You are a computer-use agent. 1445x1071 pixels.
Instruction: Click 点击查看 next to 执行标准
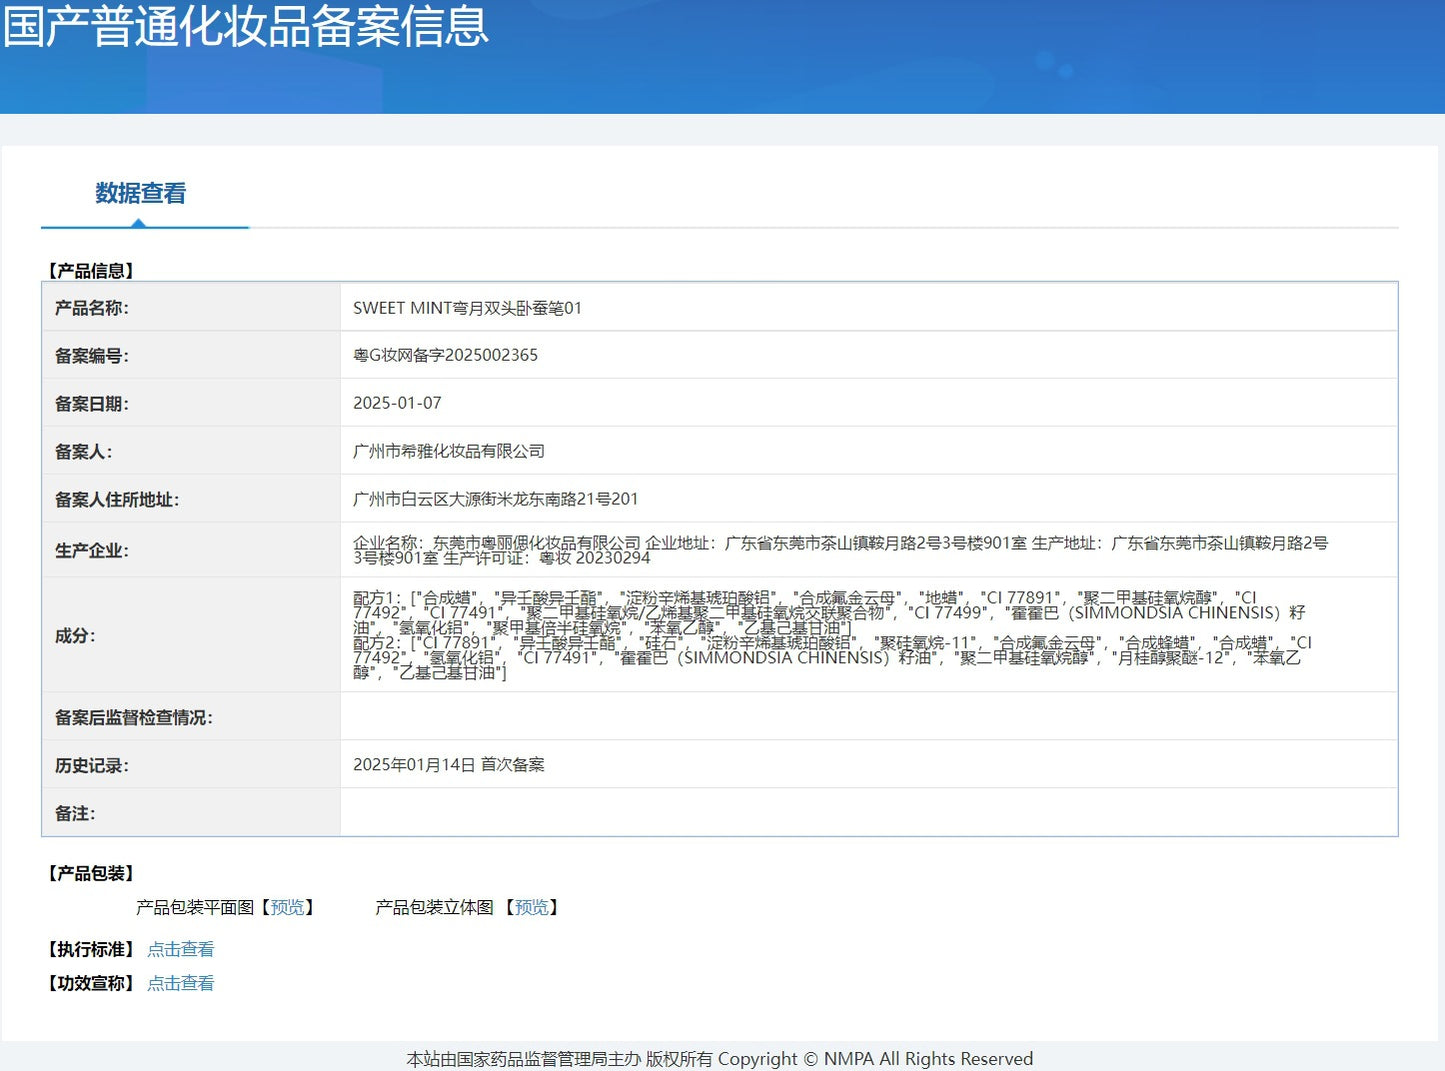(180, 949)
